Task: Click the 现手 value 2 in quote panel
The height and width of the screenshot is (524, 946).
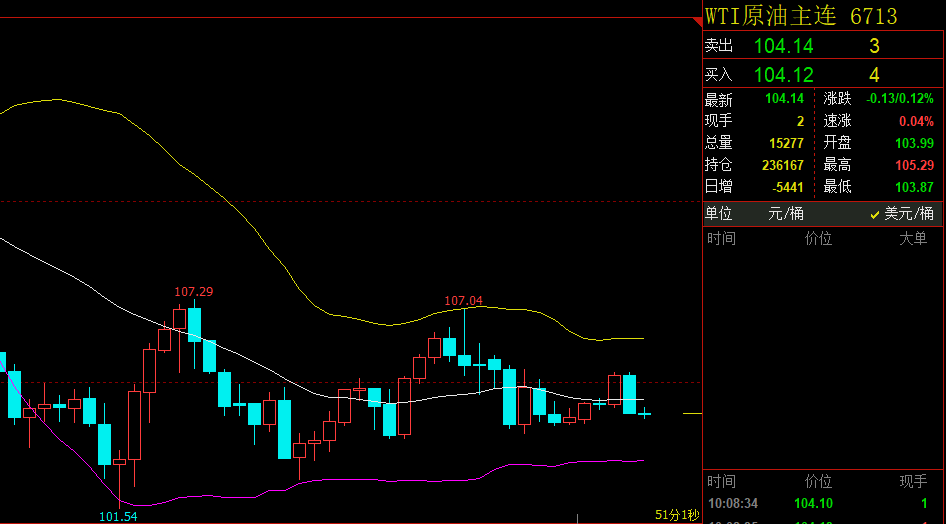Action: click(x=800, y=121)
